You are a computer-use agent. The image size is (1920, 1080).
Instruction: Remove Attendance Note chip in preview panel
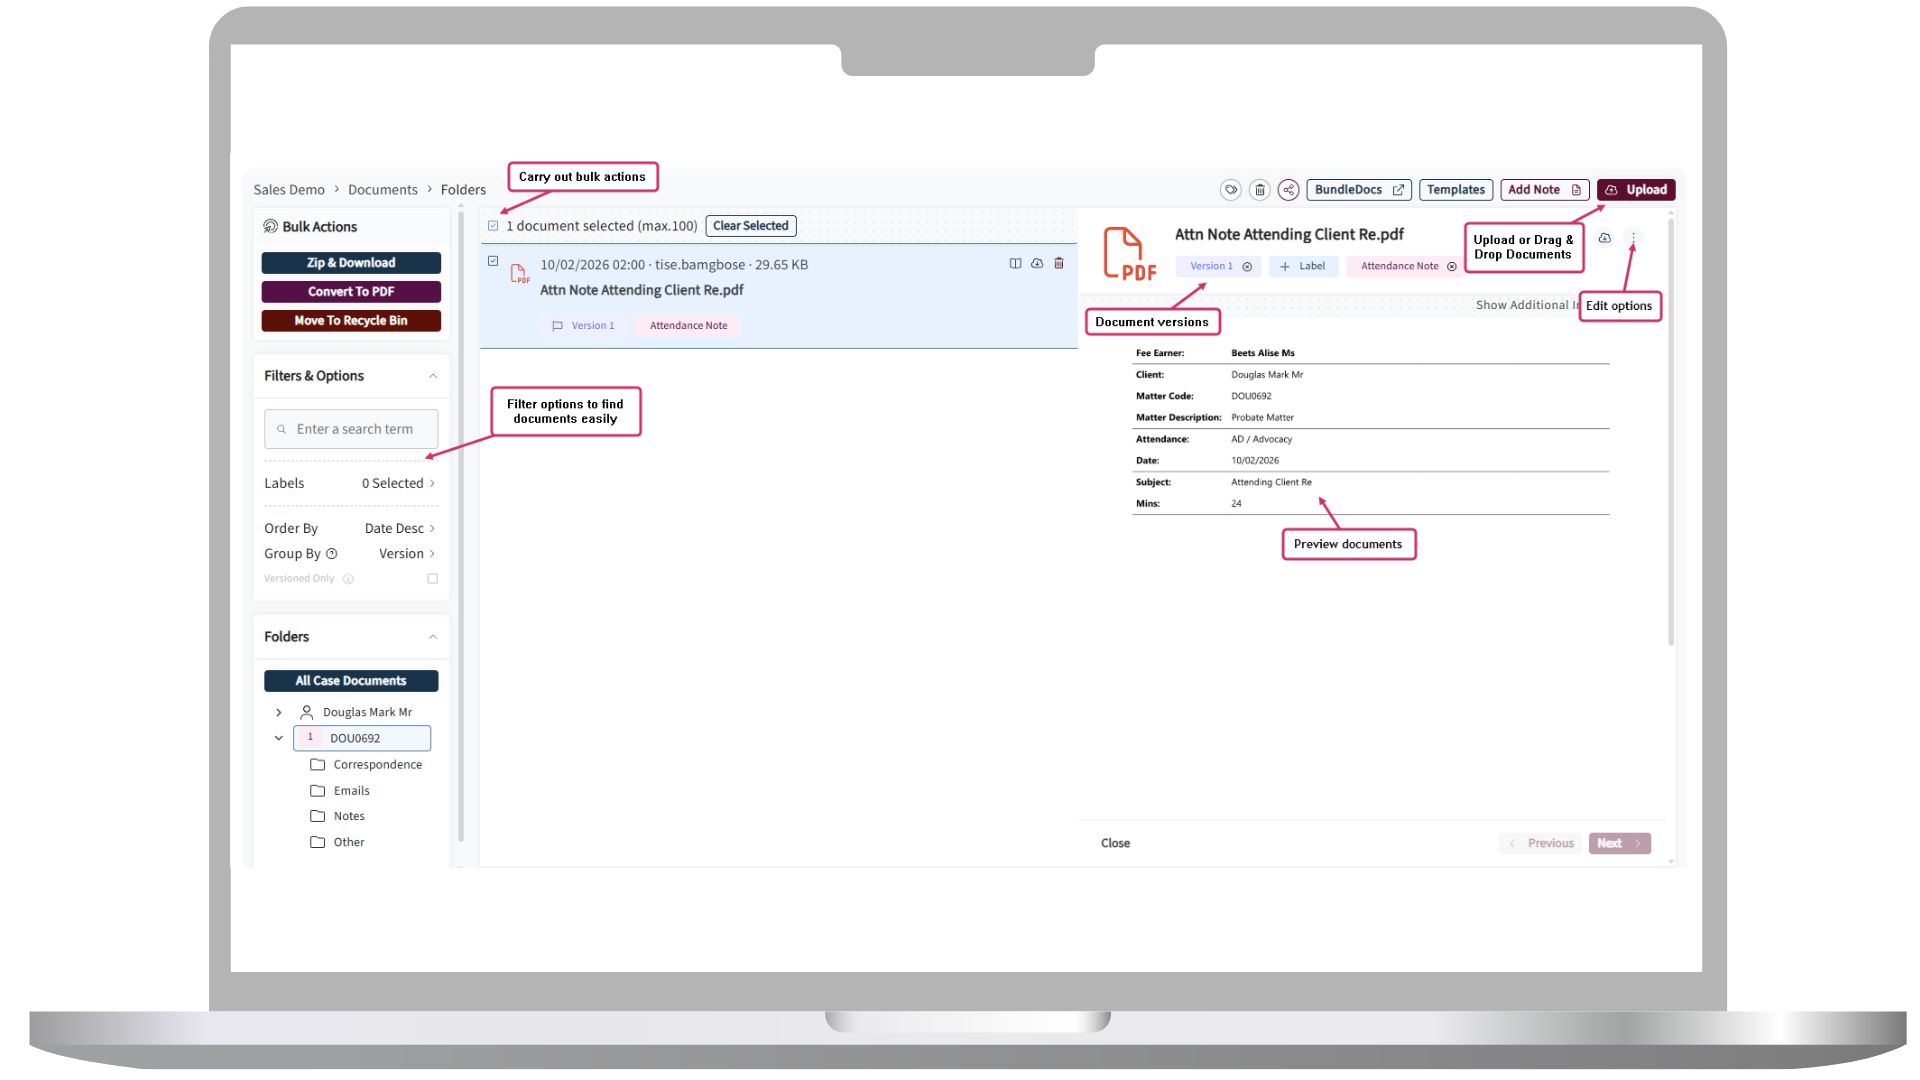(x=1452, y=267)
